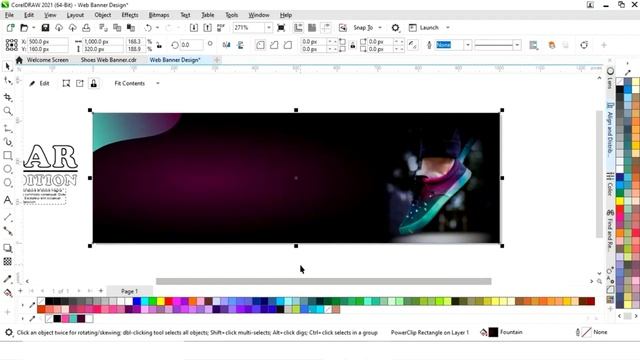Viewport: 640px width, 360px height.
Task: Add a page with the plus button
Action: click(101, 291)
